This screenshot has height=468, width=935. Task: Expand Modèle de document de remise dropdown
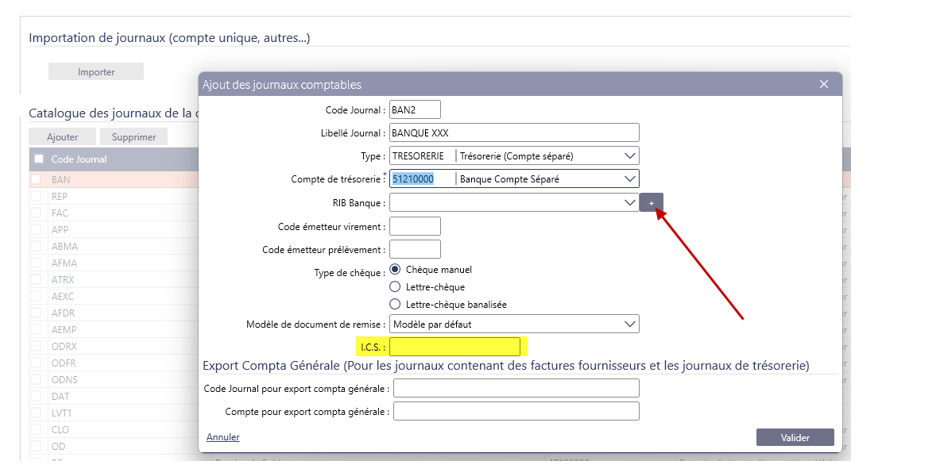tap(629, 324)
